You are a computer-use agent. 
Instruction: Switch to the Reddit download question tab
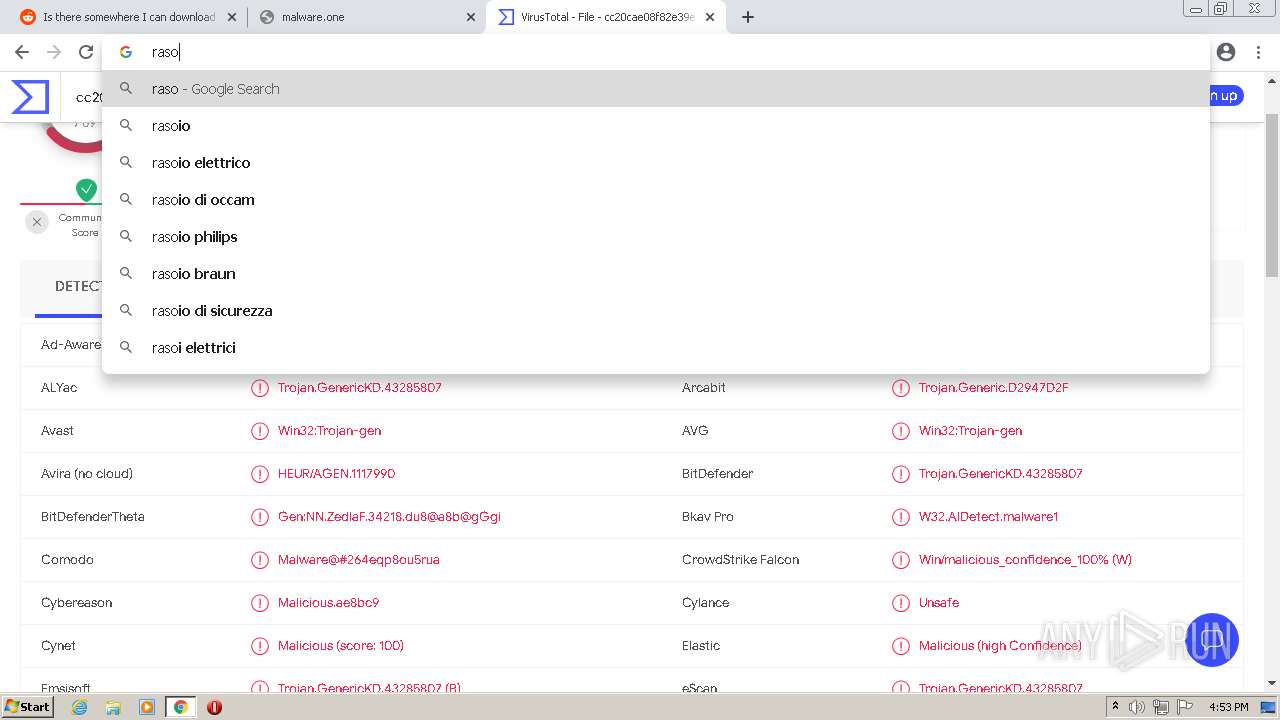(128, 17)
